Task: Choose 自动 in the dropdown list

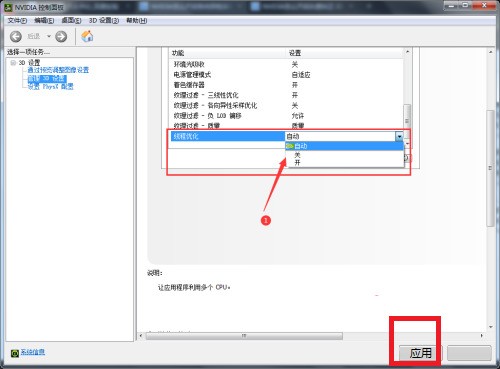Action: click(344, 146)
